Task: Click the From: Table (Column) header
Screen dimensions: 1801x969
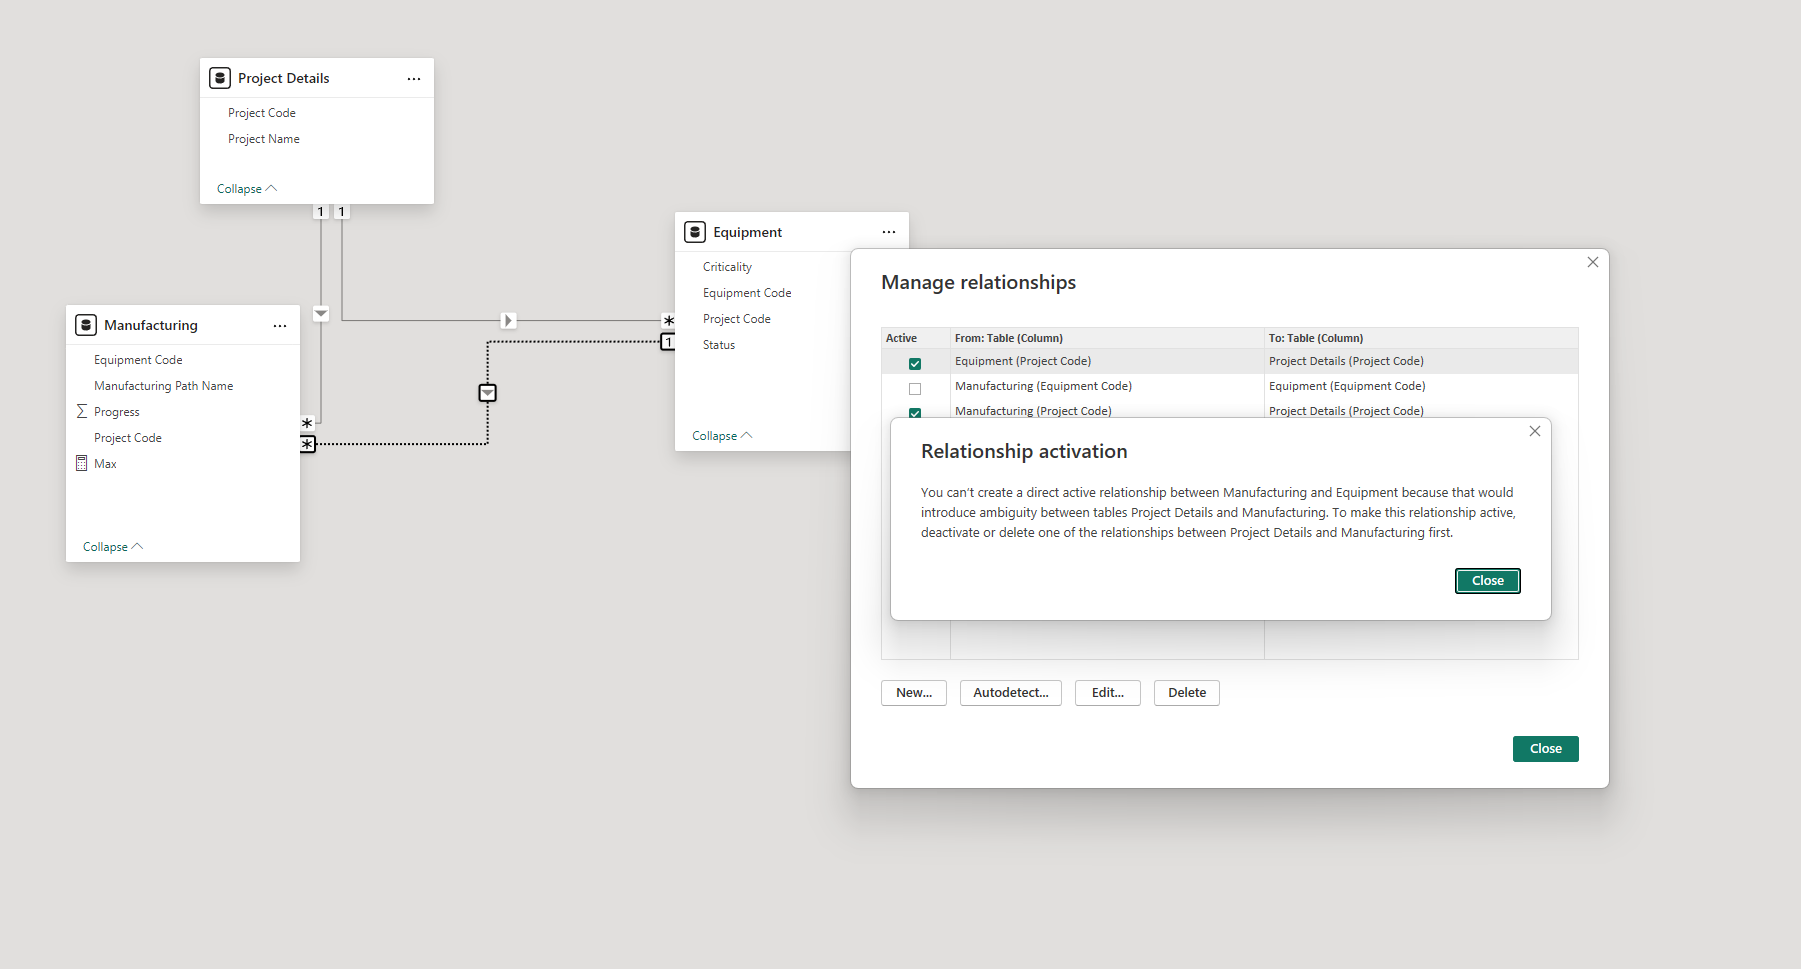Action: pos(1107,338)
